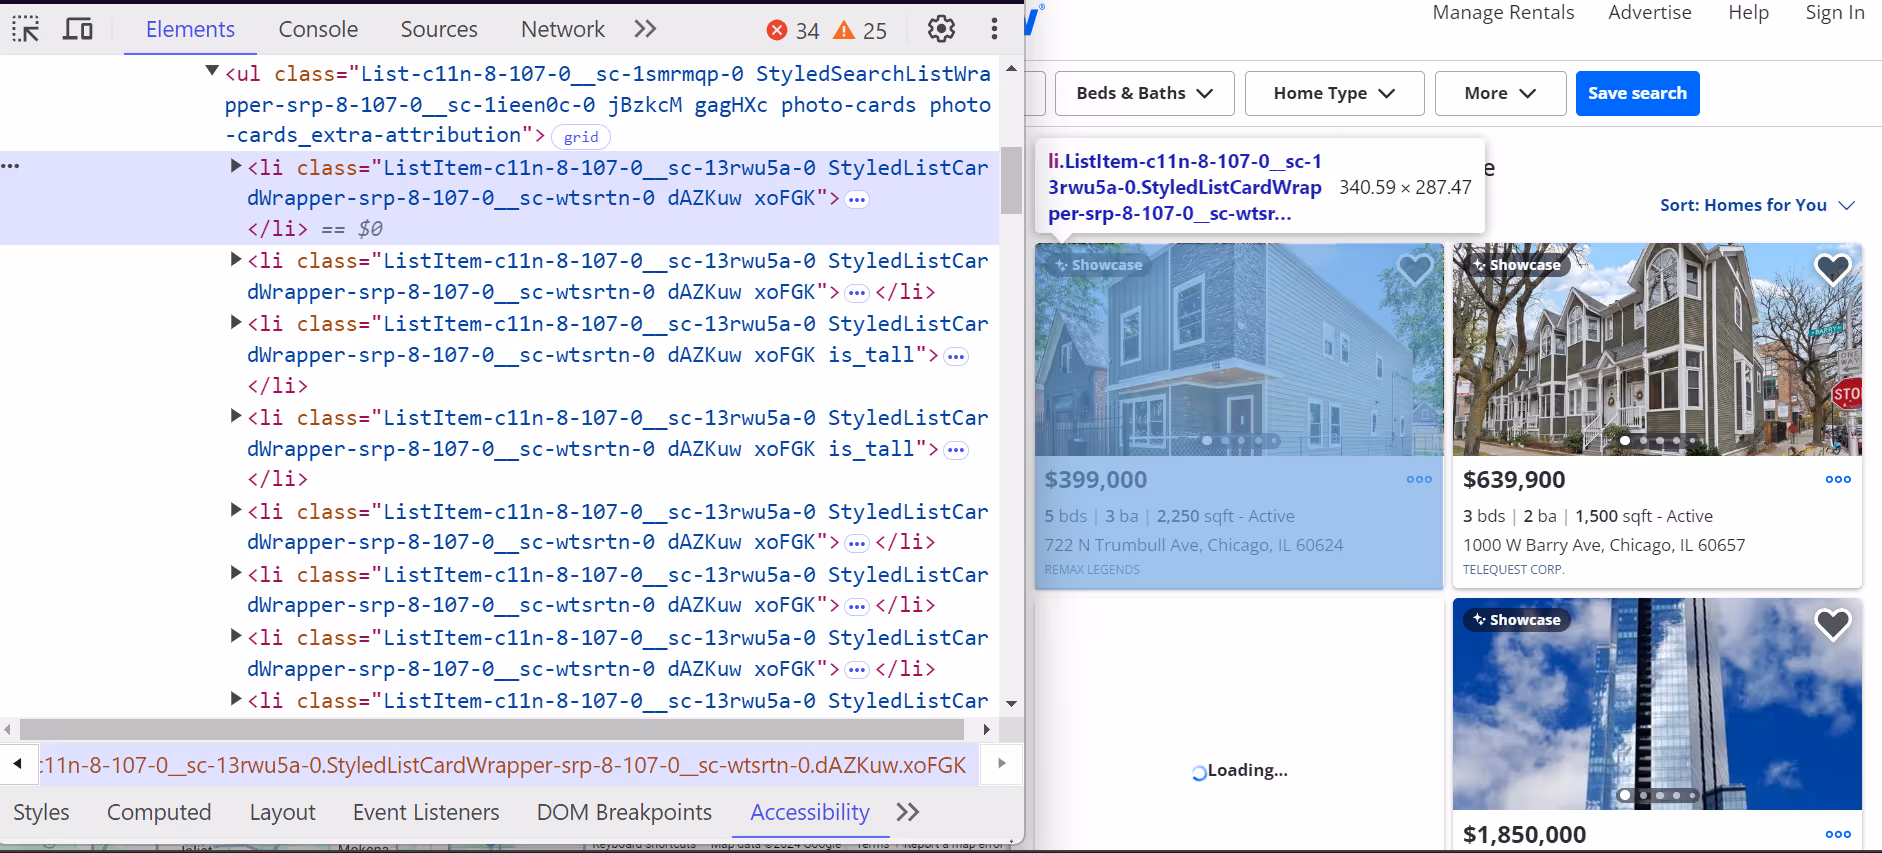1882x853 pixels.
Task: Click the scroll-down arrow of DOM tree
Action: (1011, 704)
